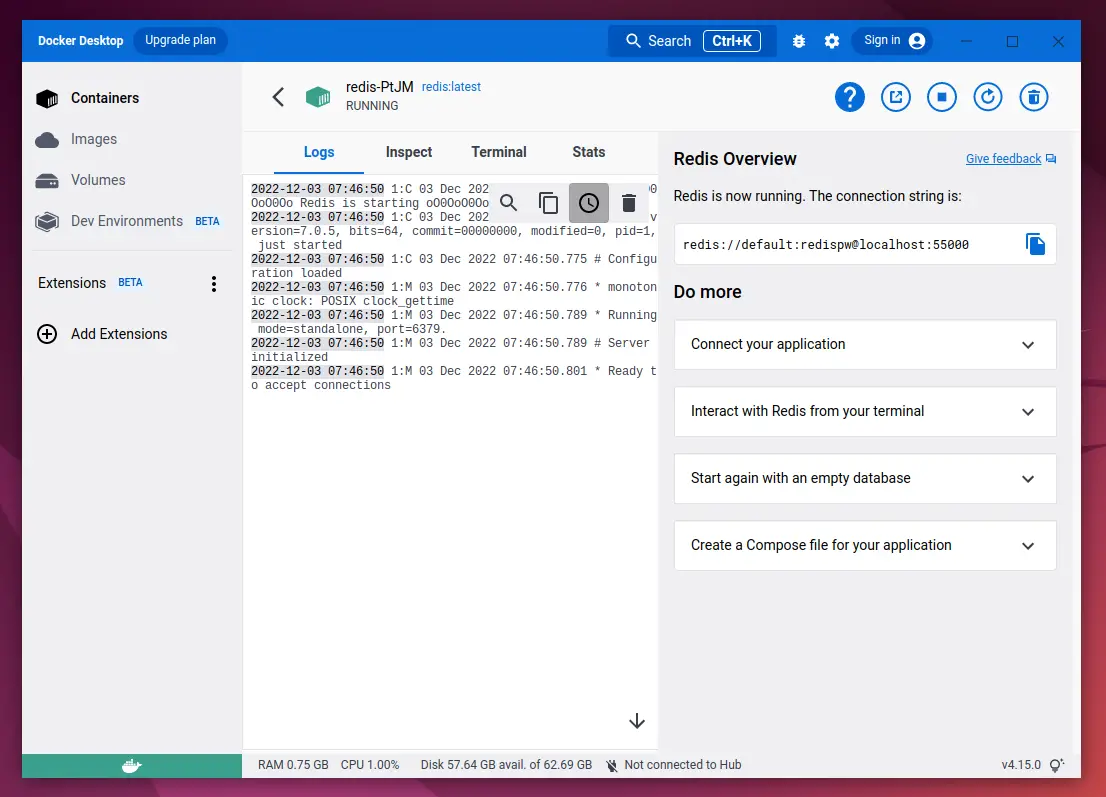Toggle log timestamps clock icon
Screen dimensions: 1106x797
588,203
